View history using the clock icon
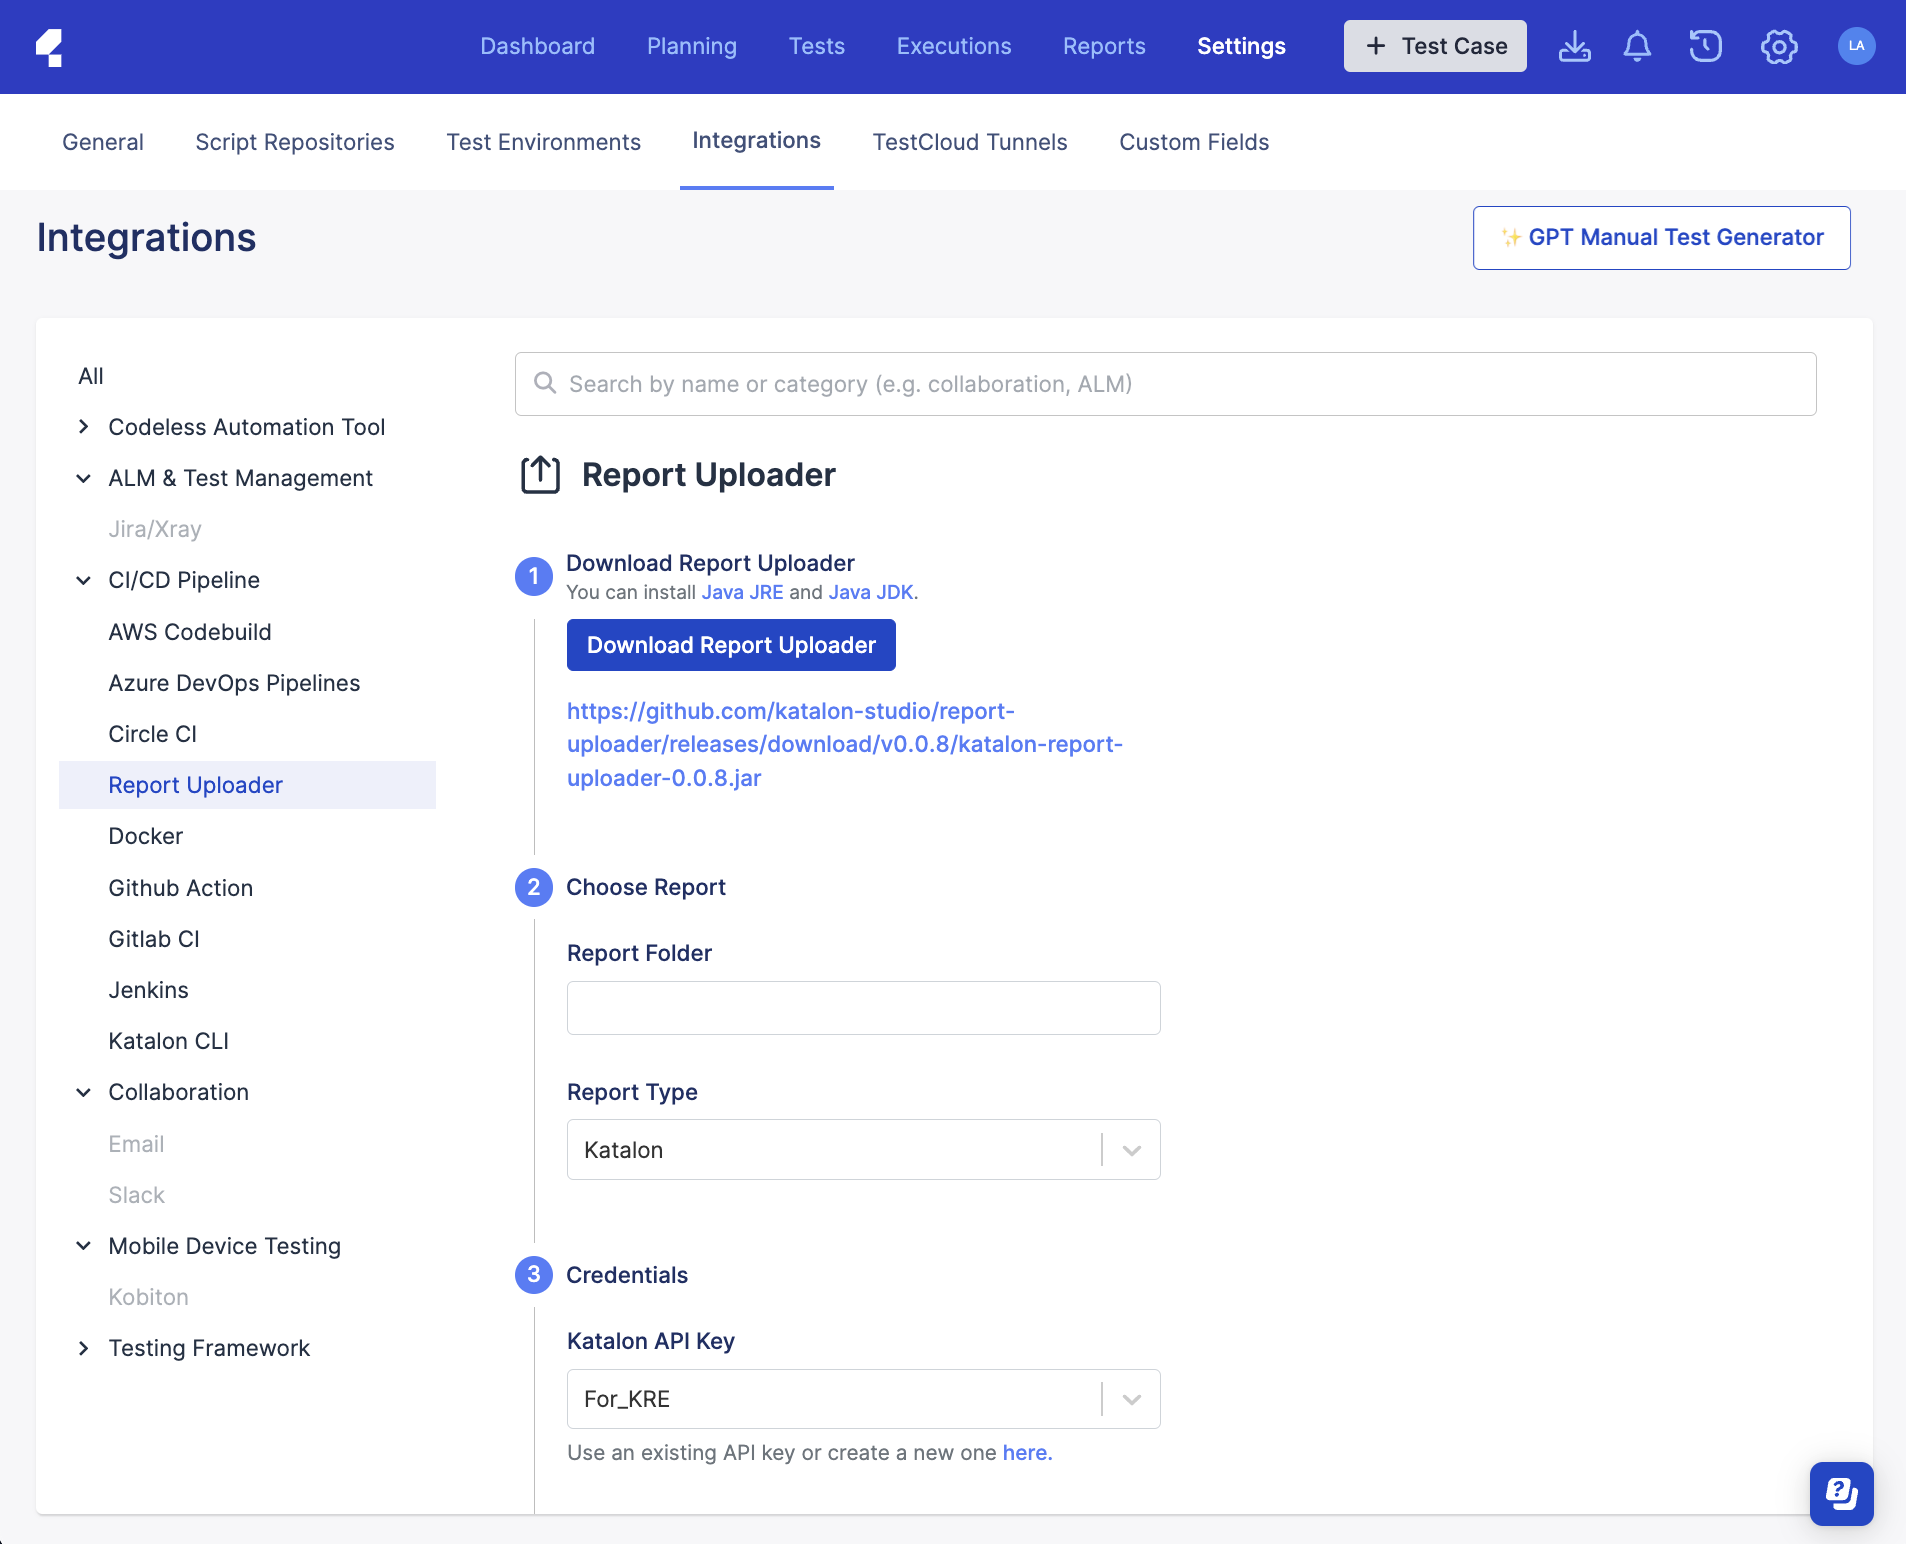The height and width of the screenshot is (1544, 1906). (x=1706, y=46)
